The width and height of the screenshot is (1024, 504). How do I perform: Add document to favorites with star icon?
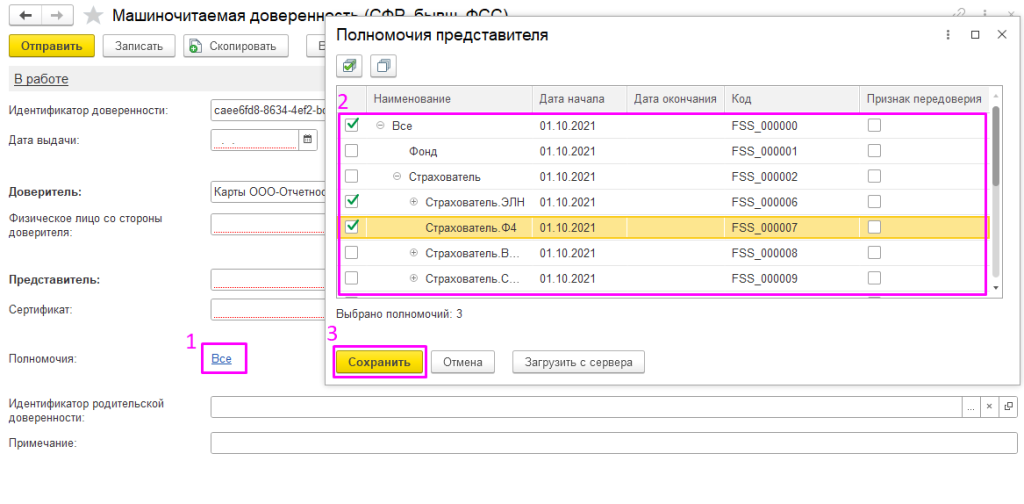tap(92, 15)
